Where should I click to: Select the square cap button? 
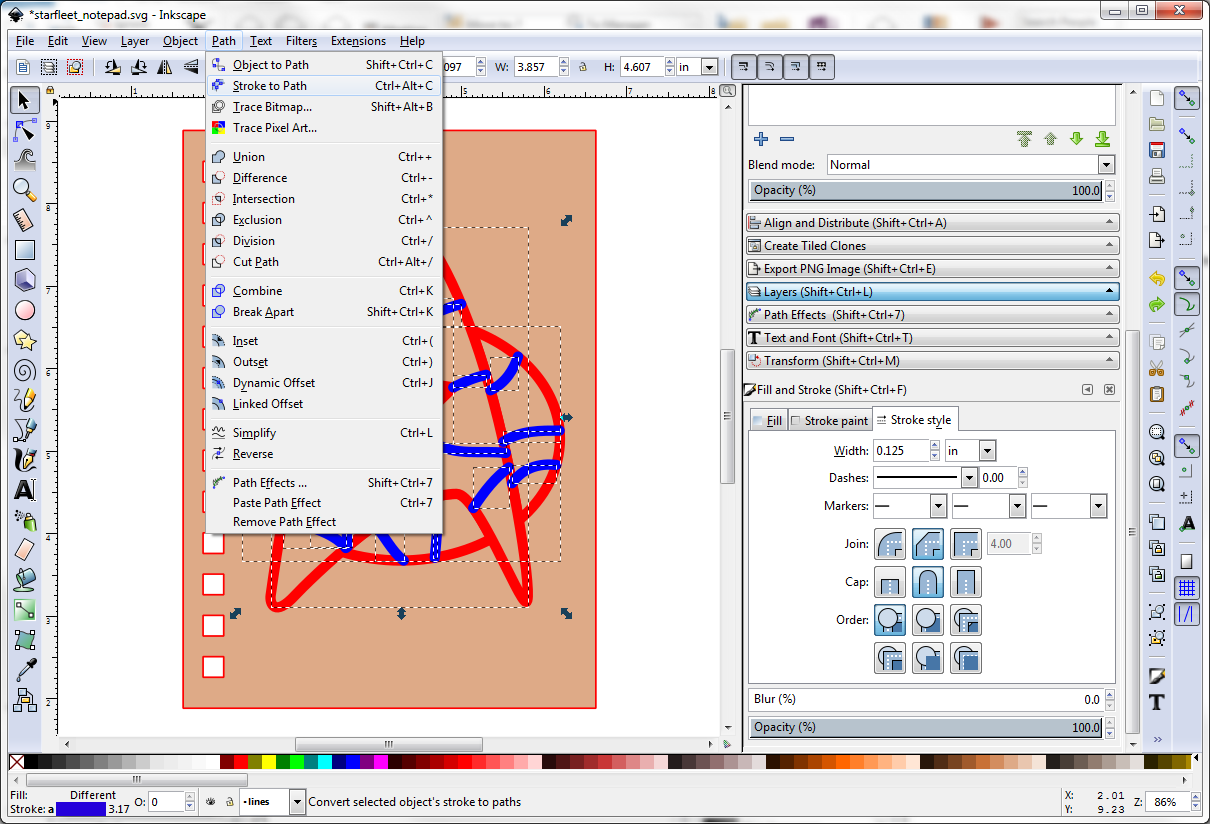tap(966, 582)
